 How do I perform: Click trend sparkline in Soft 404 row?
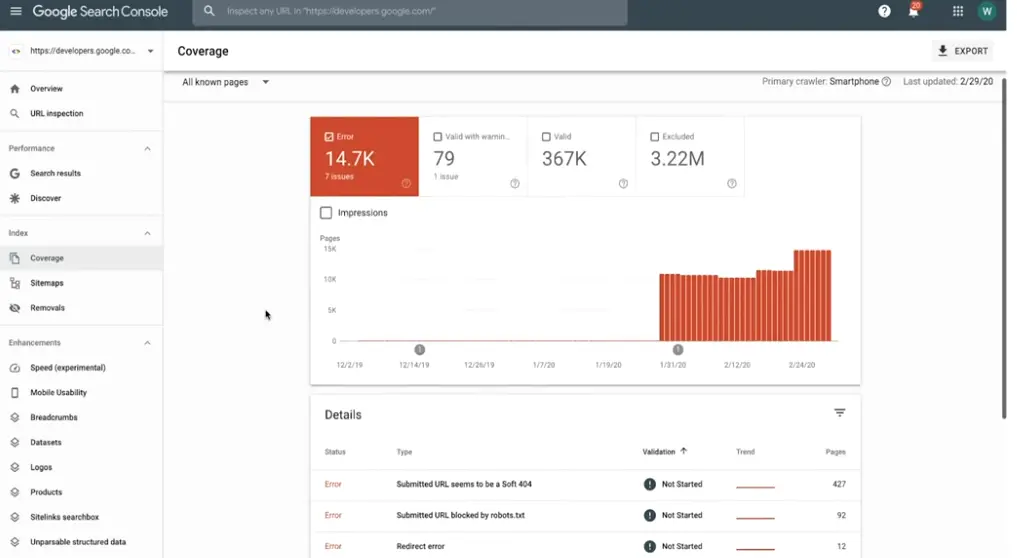755,486
